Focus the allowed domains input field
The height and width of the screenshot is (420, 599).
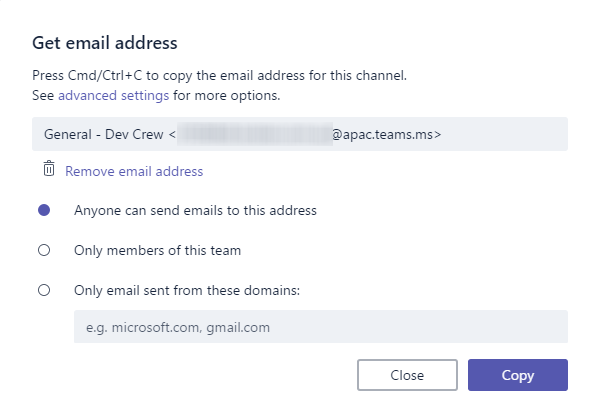click(321, 327)
